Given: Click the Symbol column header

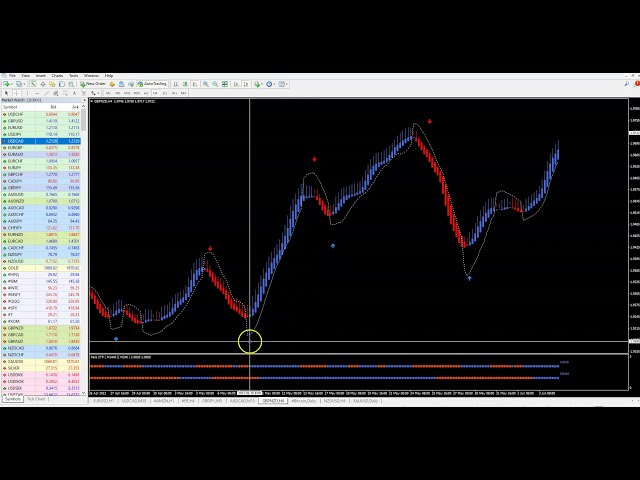Looking at the screenshot, I should (x=12, y=108).
